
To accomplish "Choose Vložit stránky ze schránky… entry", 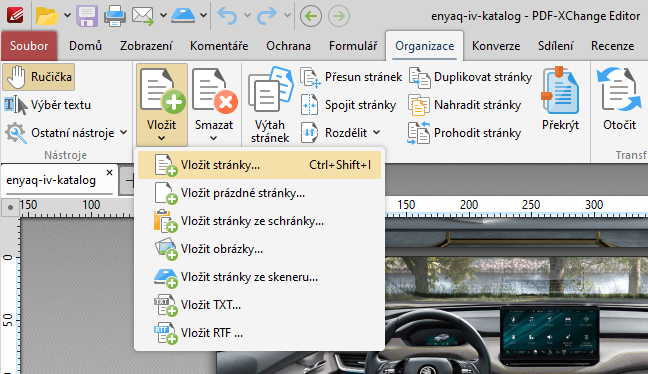I will [x=260, y=221].
